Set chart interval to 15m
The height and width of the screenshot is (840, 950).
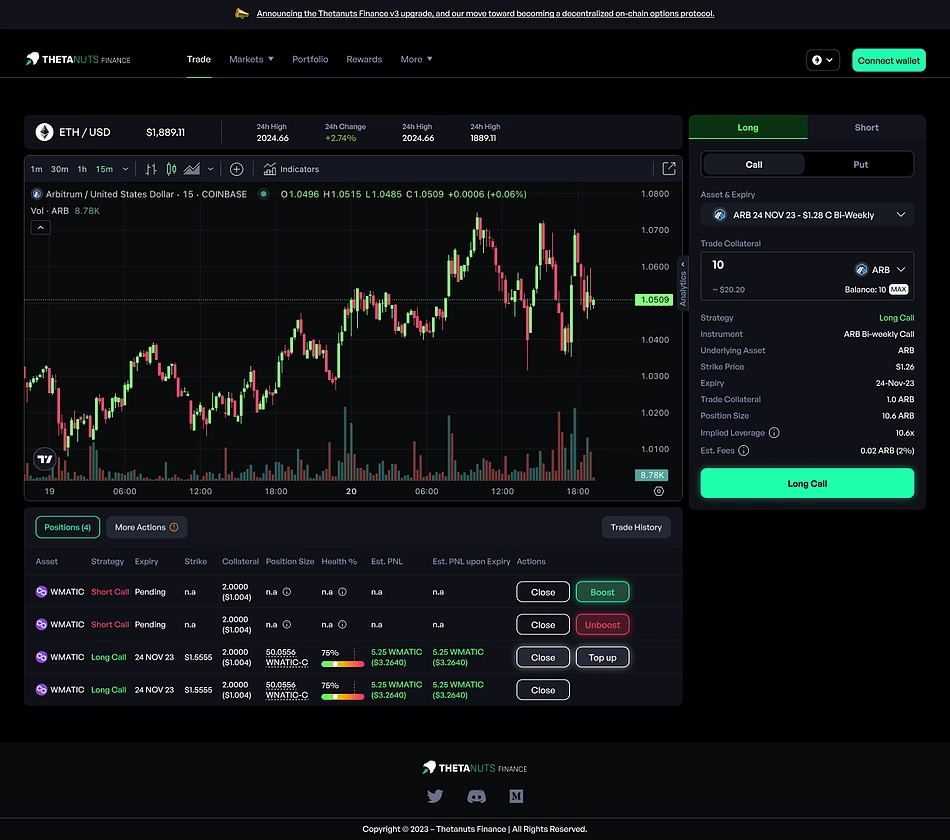click(104, 169)
